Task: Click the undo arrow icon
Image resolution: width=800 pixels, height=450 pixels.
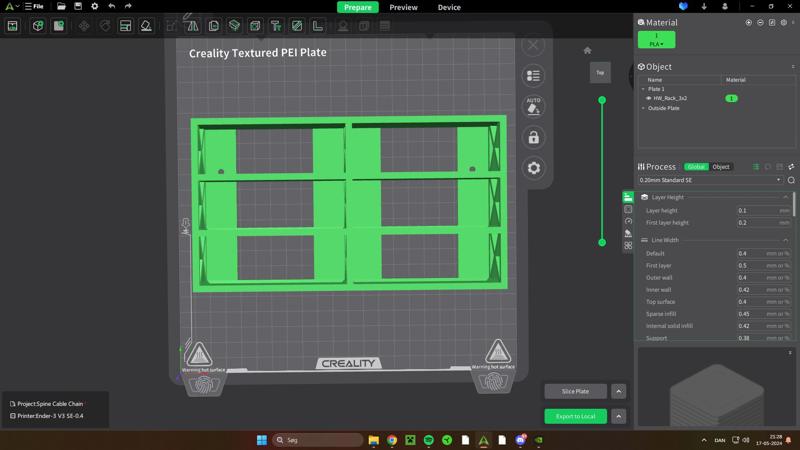Action: click(111, 7)
